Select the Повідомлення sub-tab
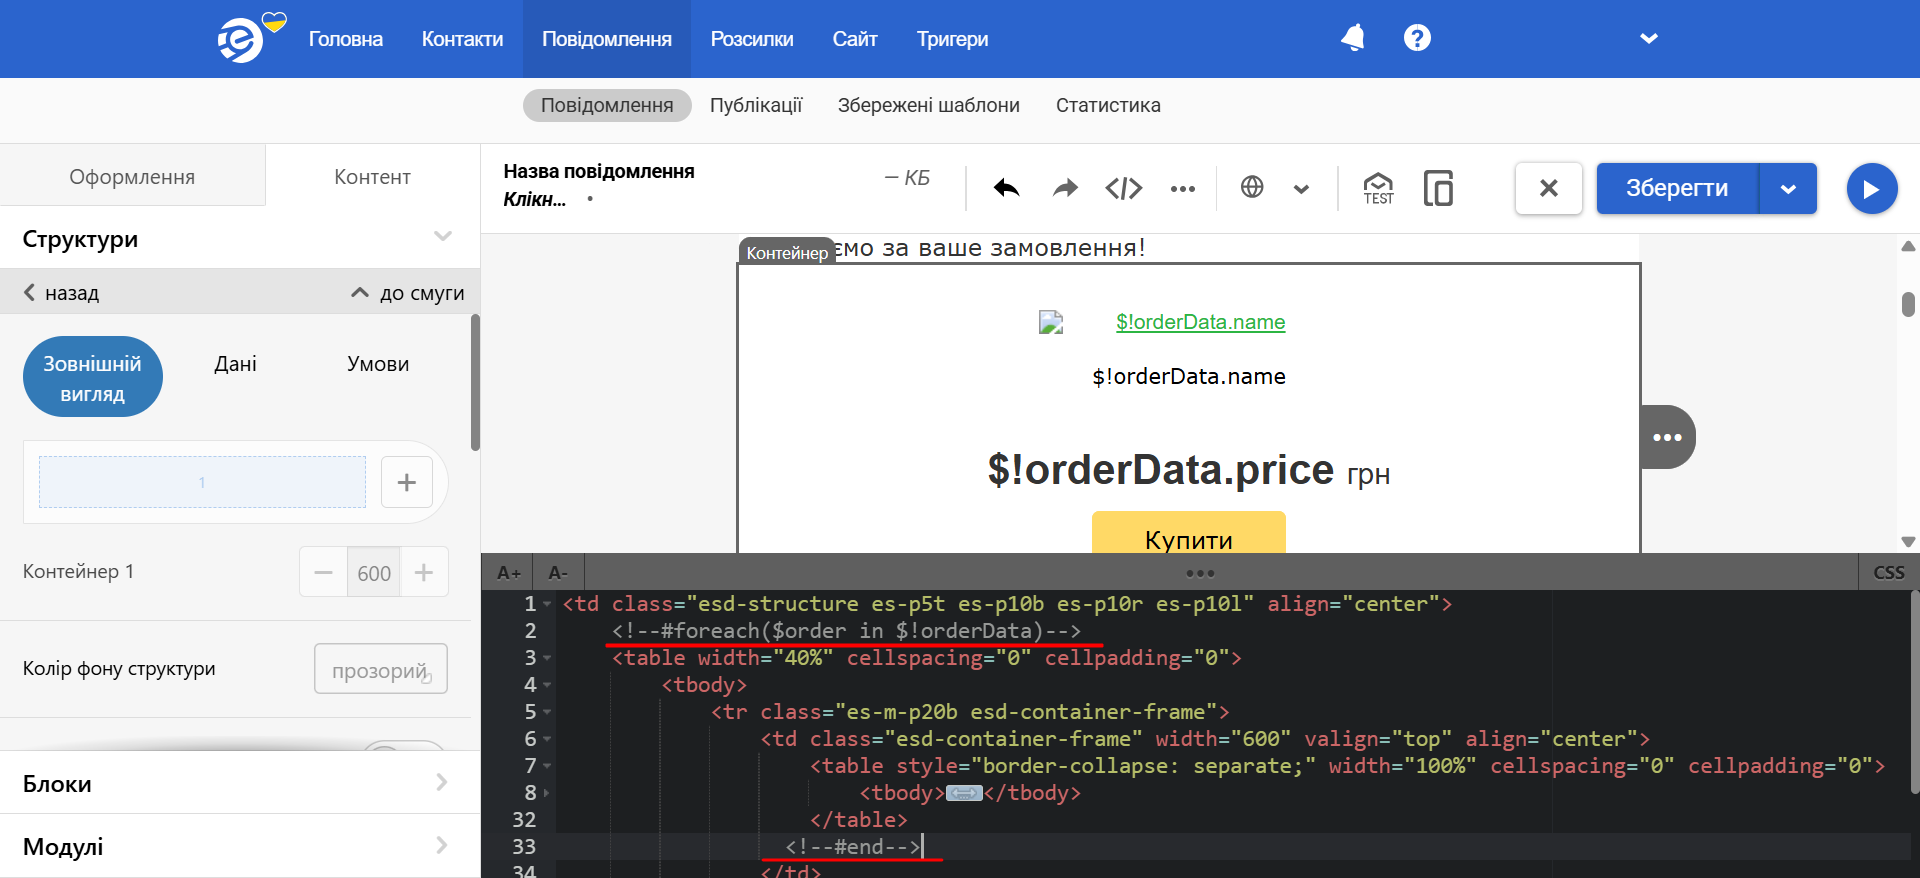 tap(607, 105)
